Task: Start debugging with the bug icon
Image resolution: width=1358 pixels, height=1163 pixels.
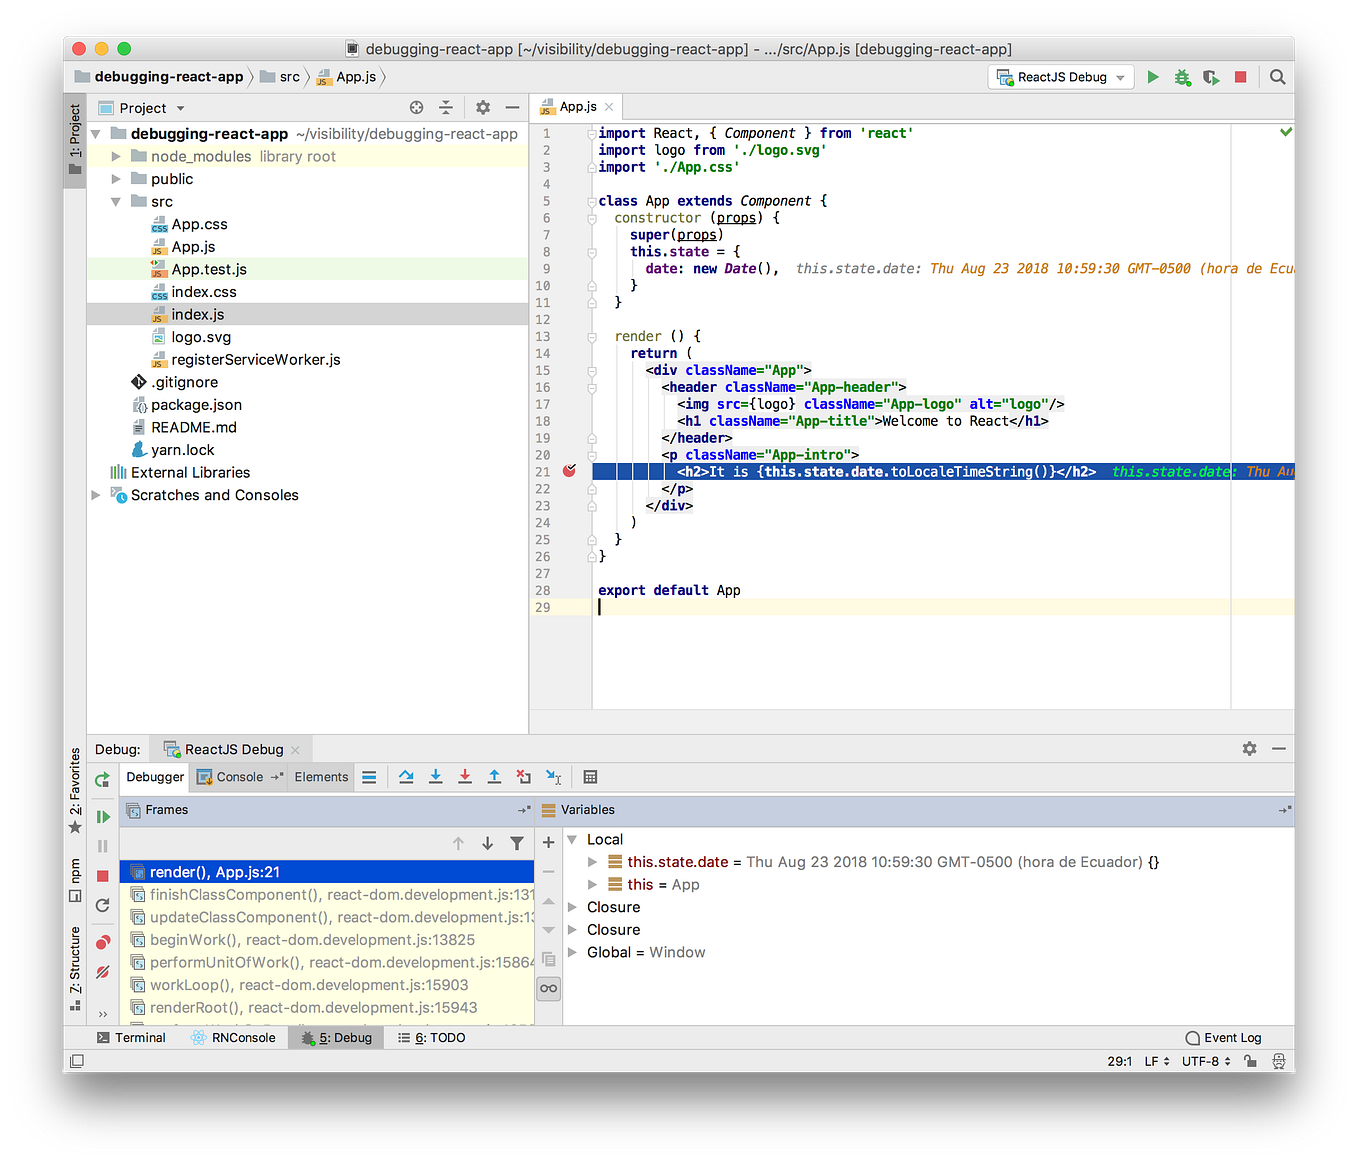Action: point(1182,77)
